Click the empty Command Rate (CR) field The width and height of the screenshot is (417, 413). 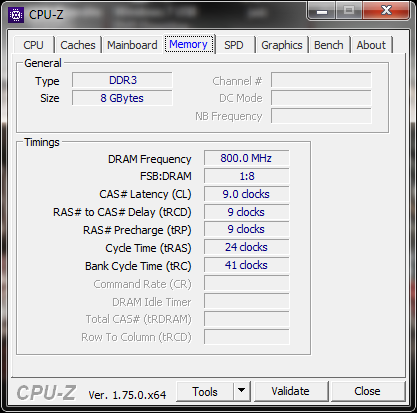pos(246,283)
